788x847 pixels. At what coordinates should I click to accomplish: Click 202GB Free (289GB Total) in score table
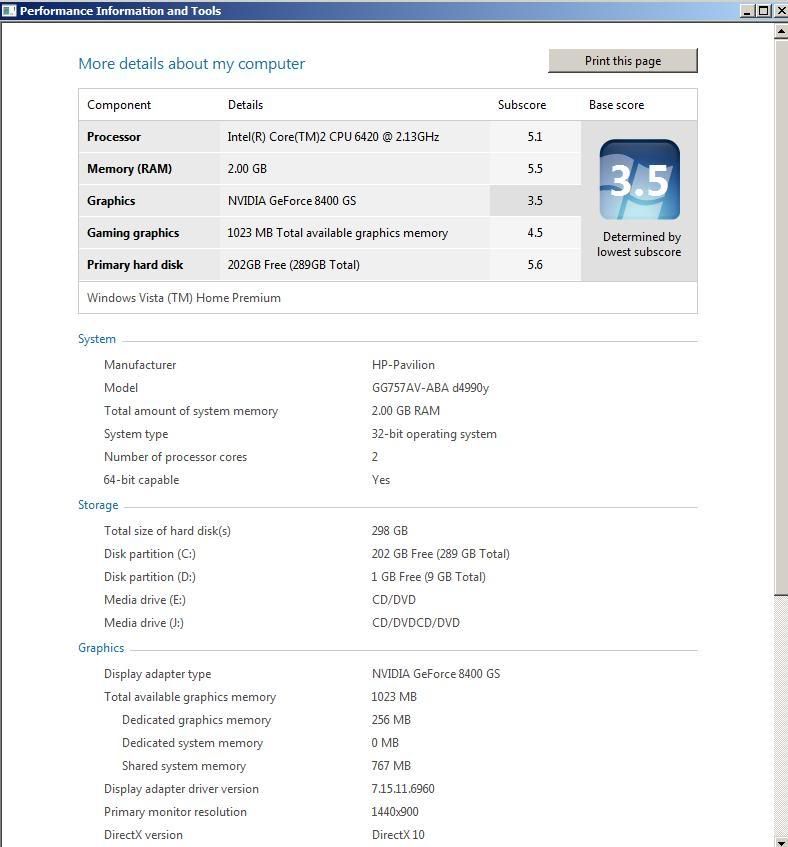293,265
